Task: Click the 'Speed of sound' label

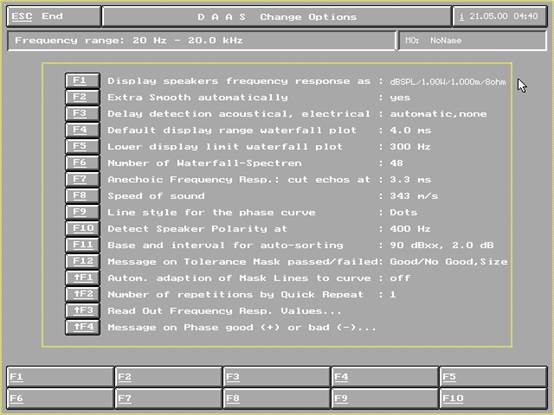Action: (x=156, y=196)
